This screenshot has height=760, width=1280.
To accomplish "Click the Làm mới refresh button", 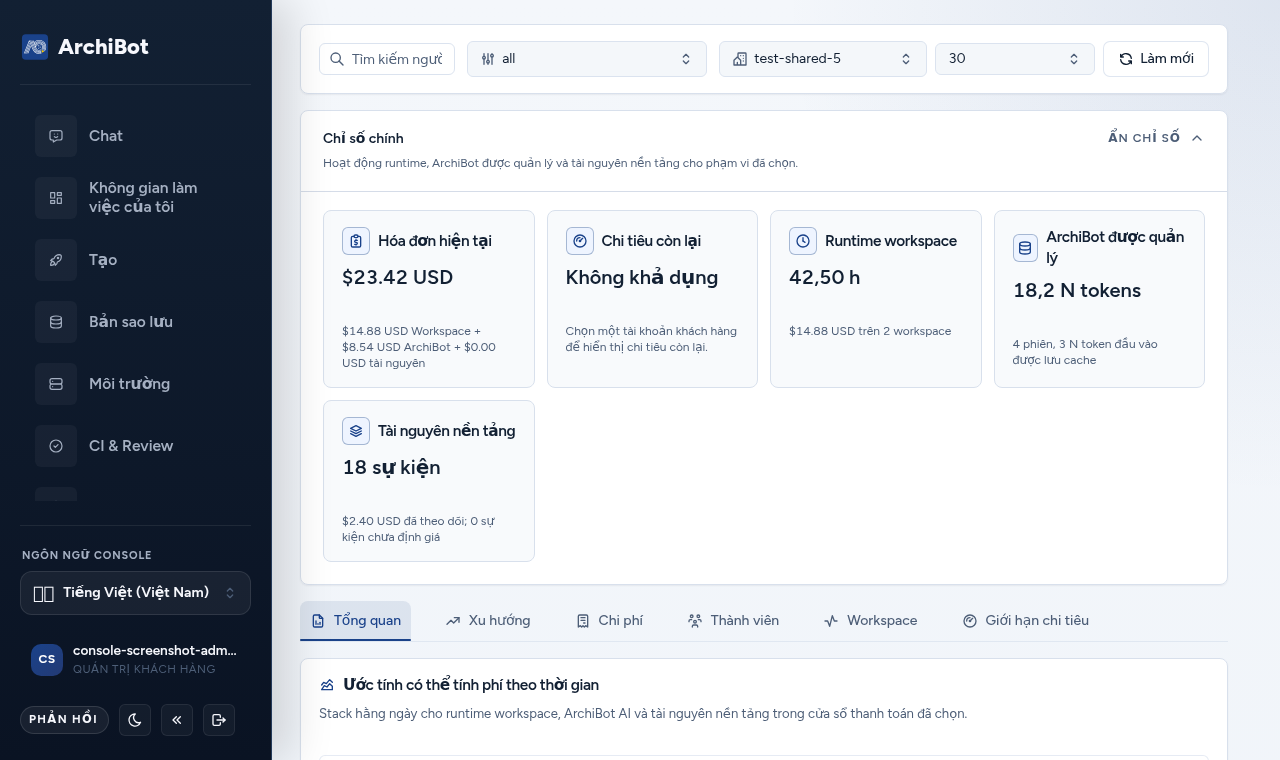I will point(1156,59).
